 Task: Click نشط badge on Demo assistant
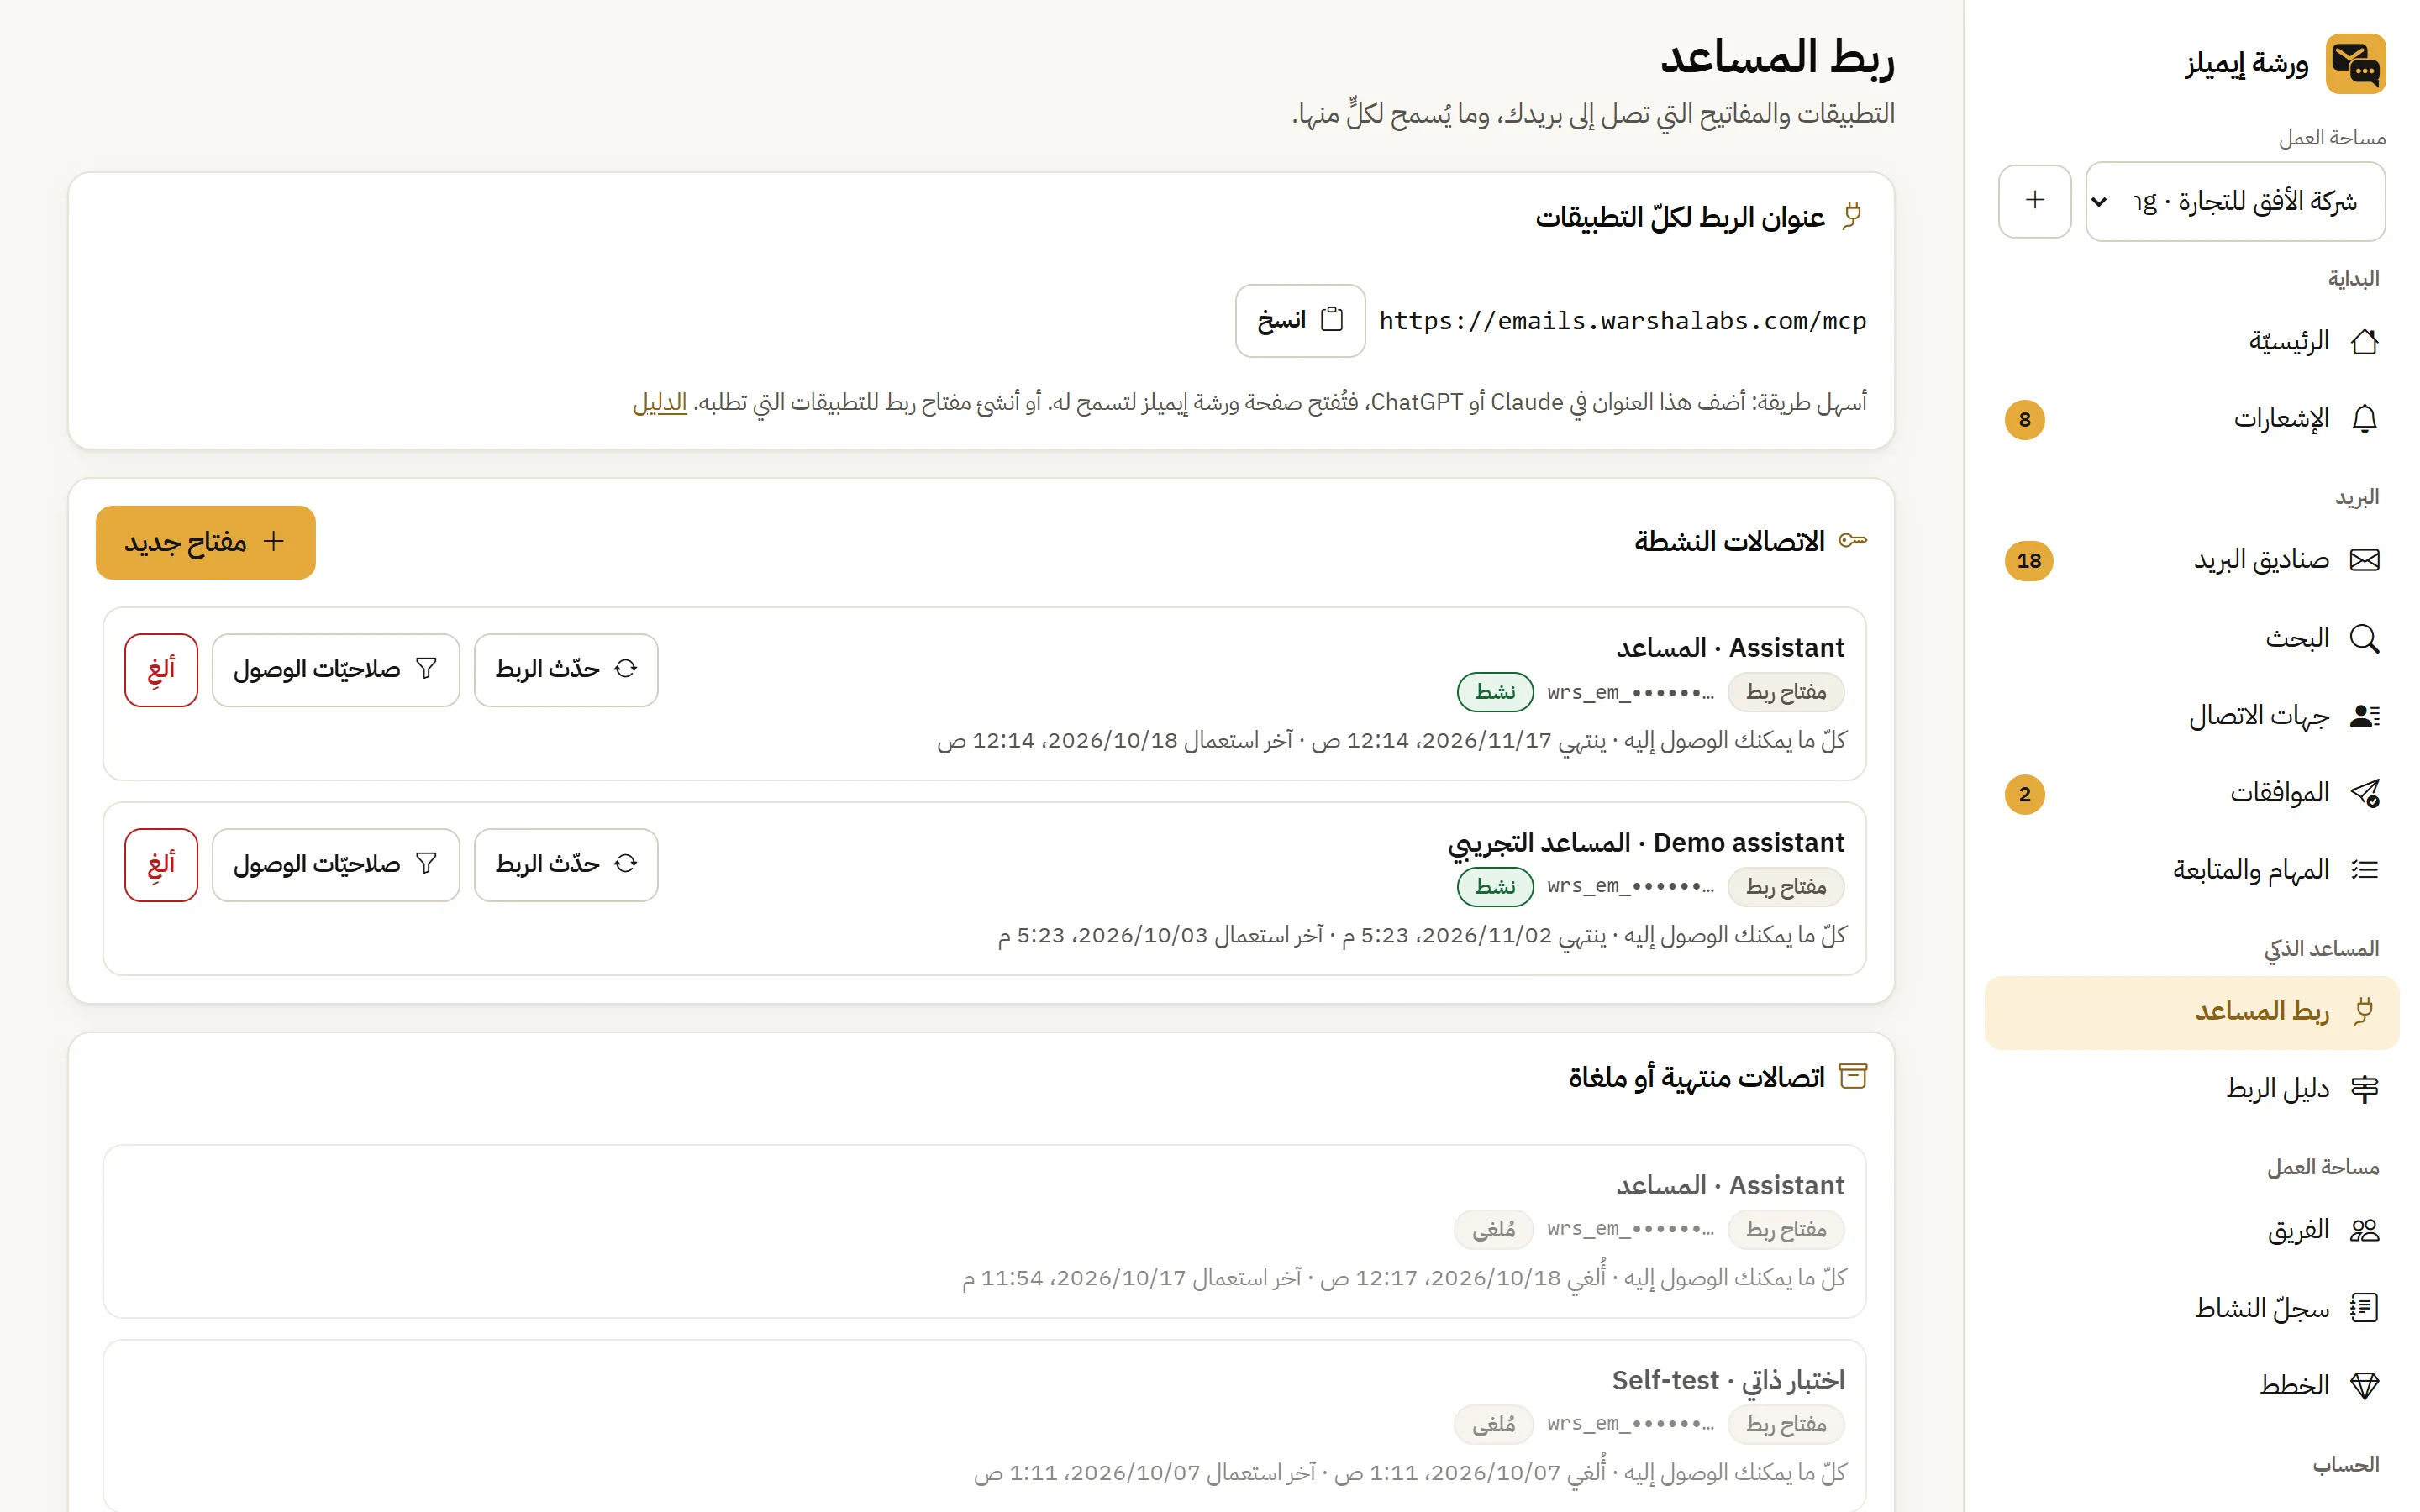point(1495,887)
